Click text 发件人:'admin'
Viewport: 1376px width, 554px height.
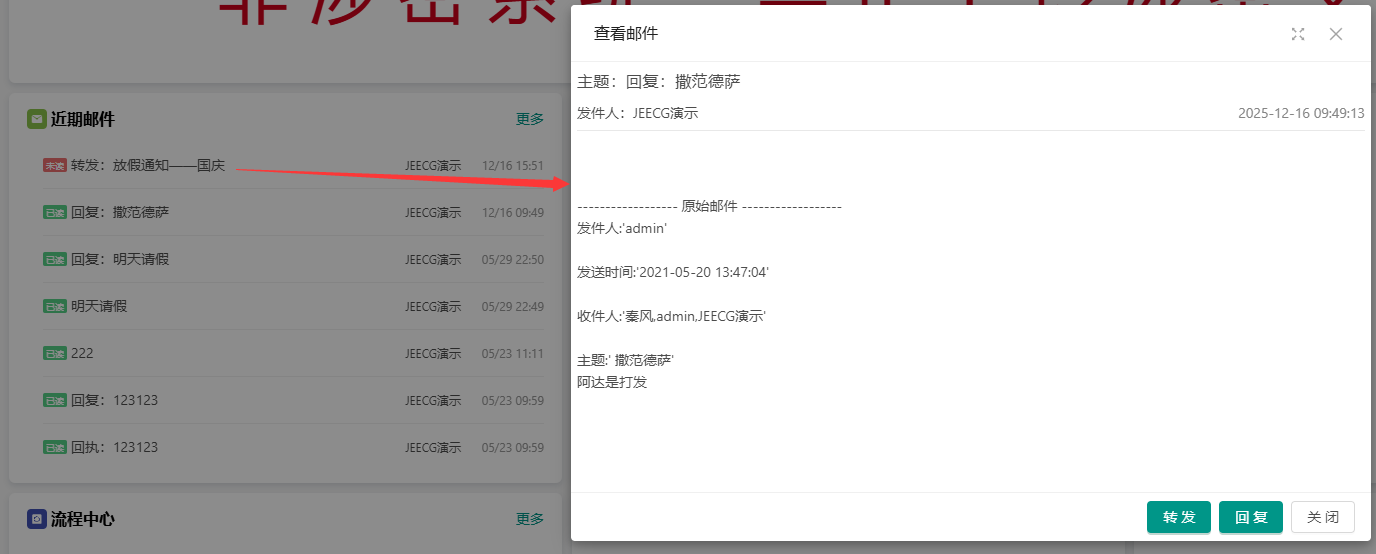point(622,228)
